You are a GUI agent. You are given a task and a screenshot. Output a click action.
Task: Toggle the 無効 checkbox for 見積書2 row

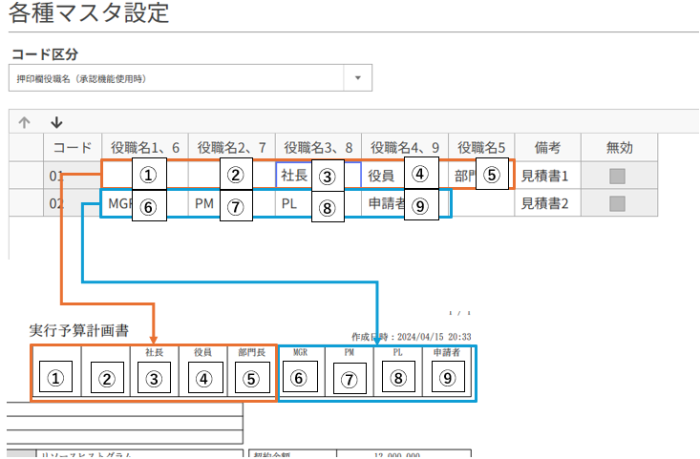click(x=618, y=204)
